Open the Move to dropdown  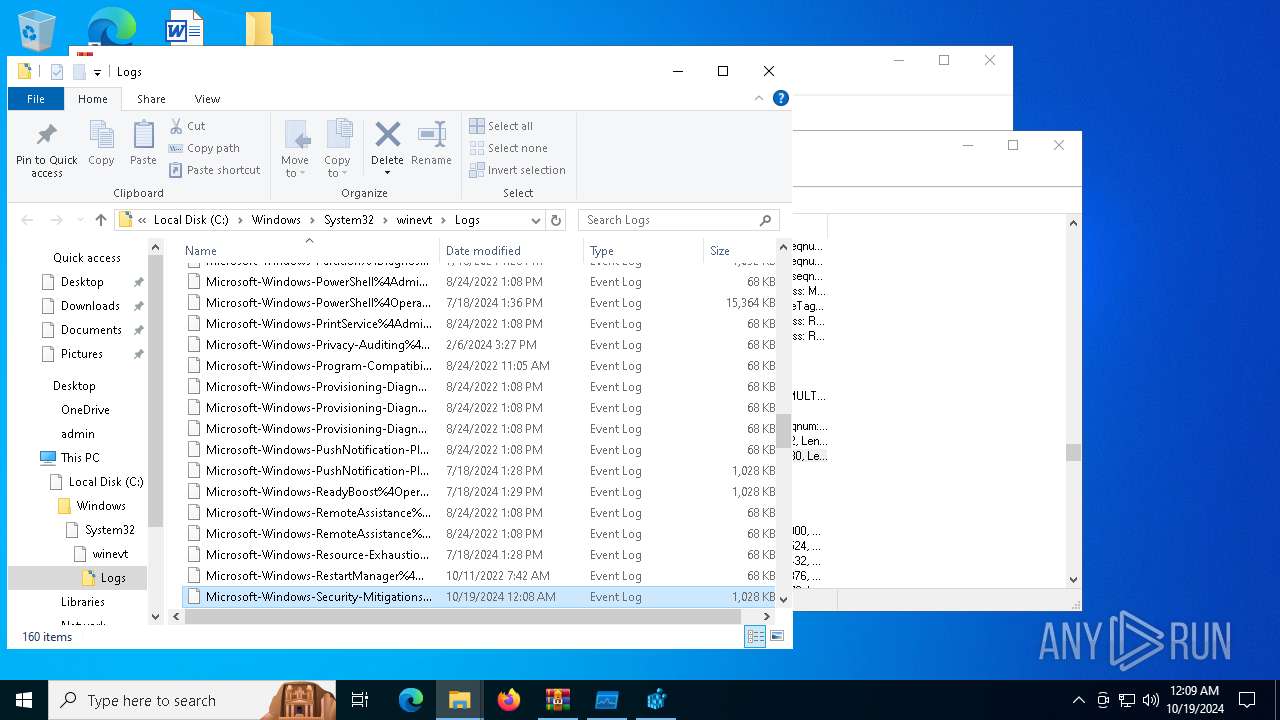tap(295, 148)
